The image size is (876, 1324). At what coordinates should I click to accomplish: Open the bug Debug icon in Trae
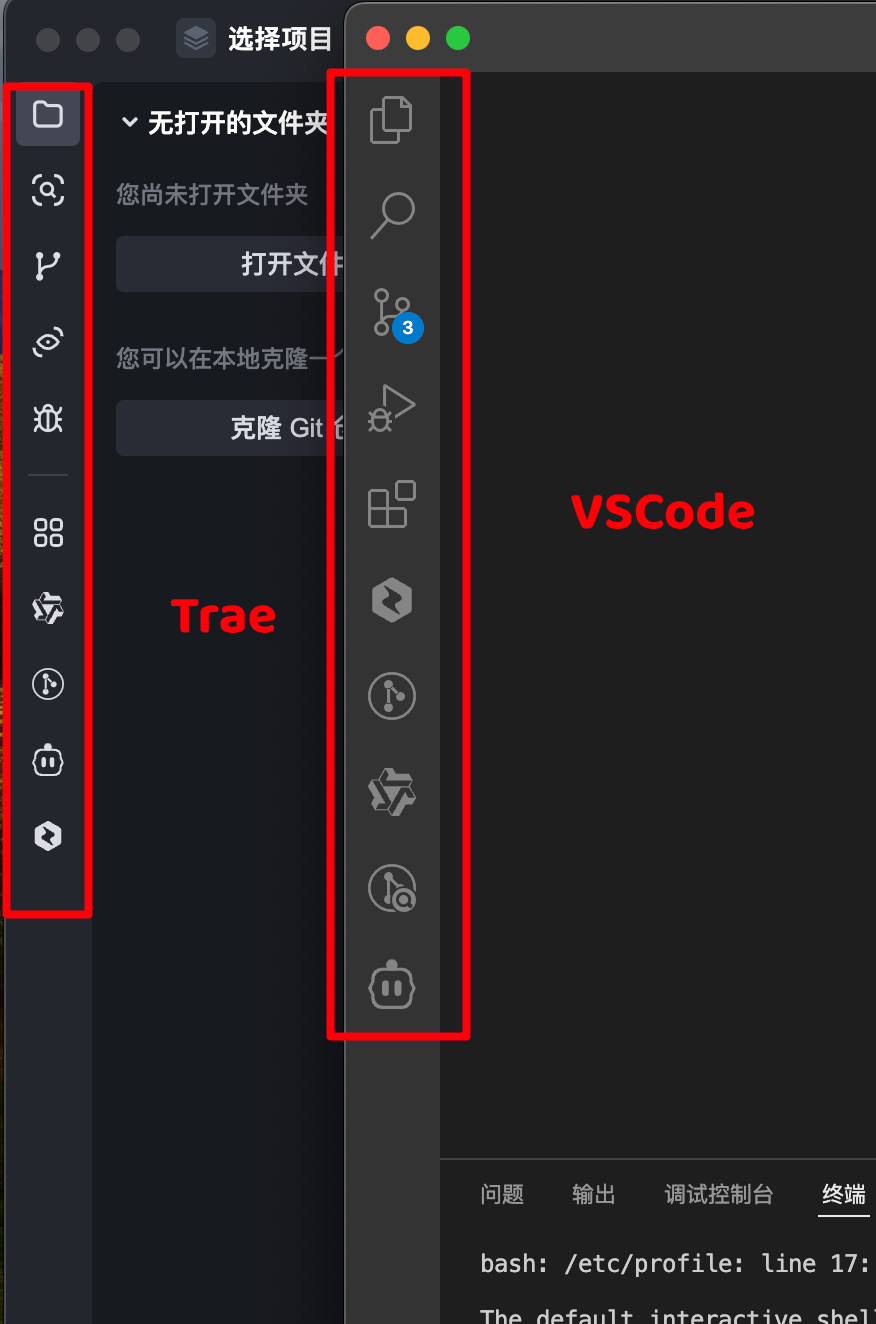pos(48,417)
